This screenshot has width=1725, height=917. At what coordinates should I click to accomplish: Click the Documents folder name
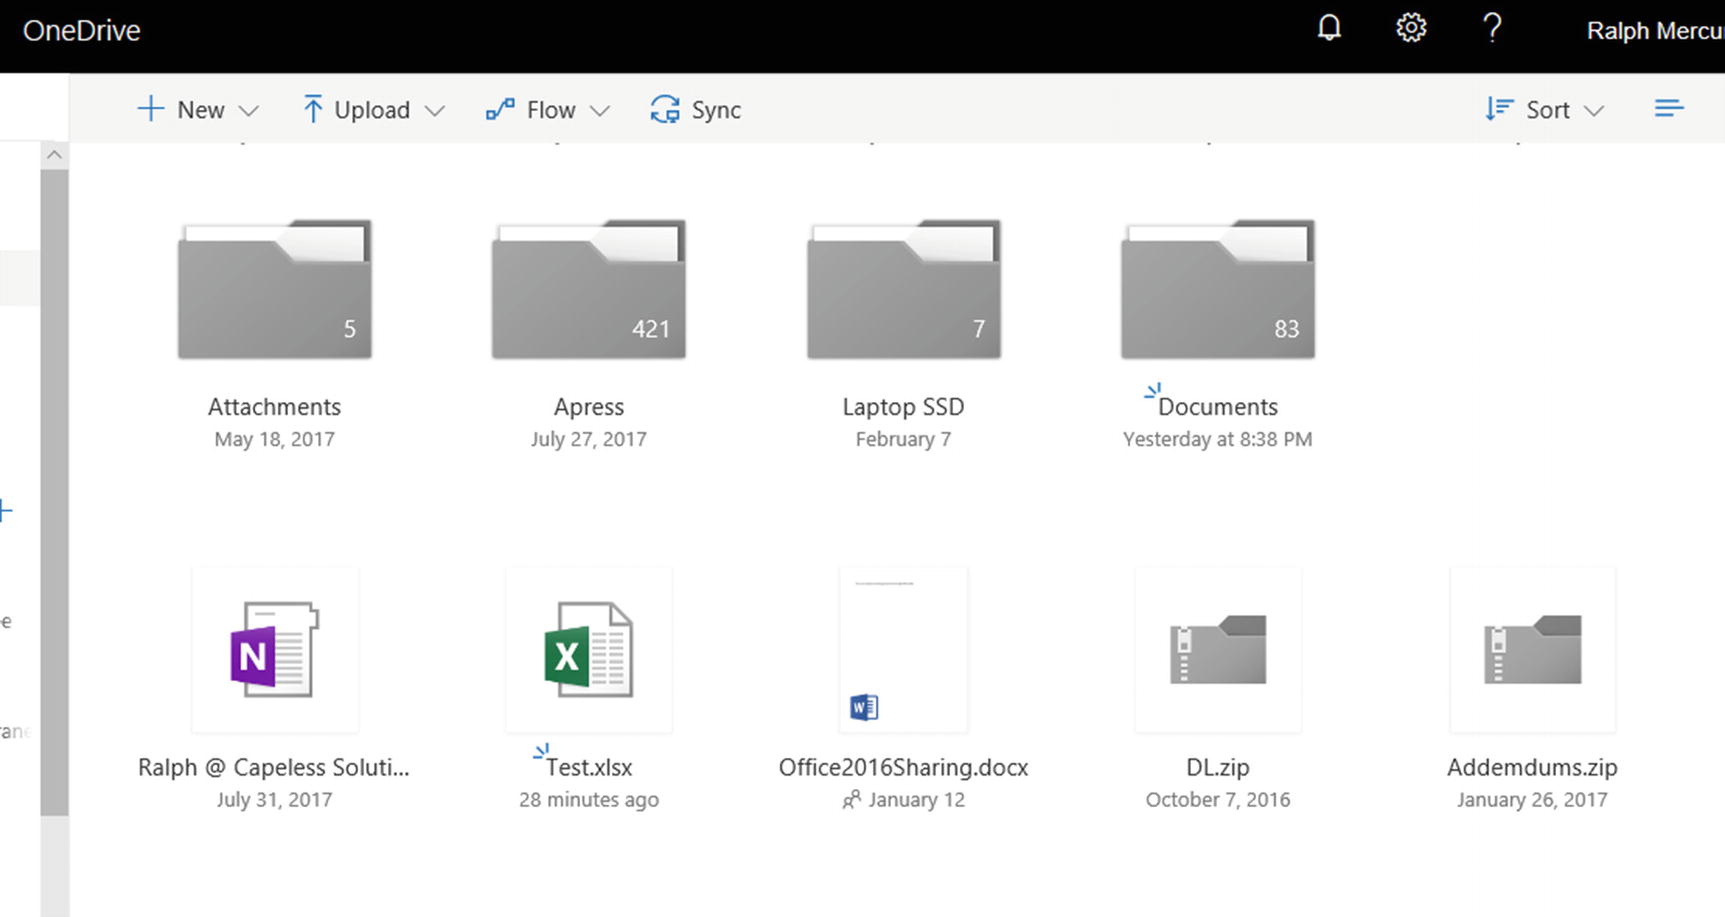point(1218,407)
